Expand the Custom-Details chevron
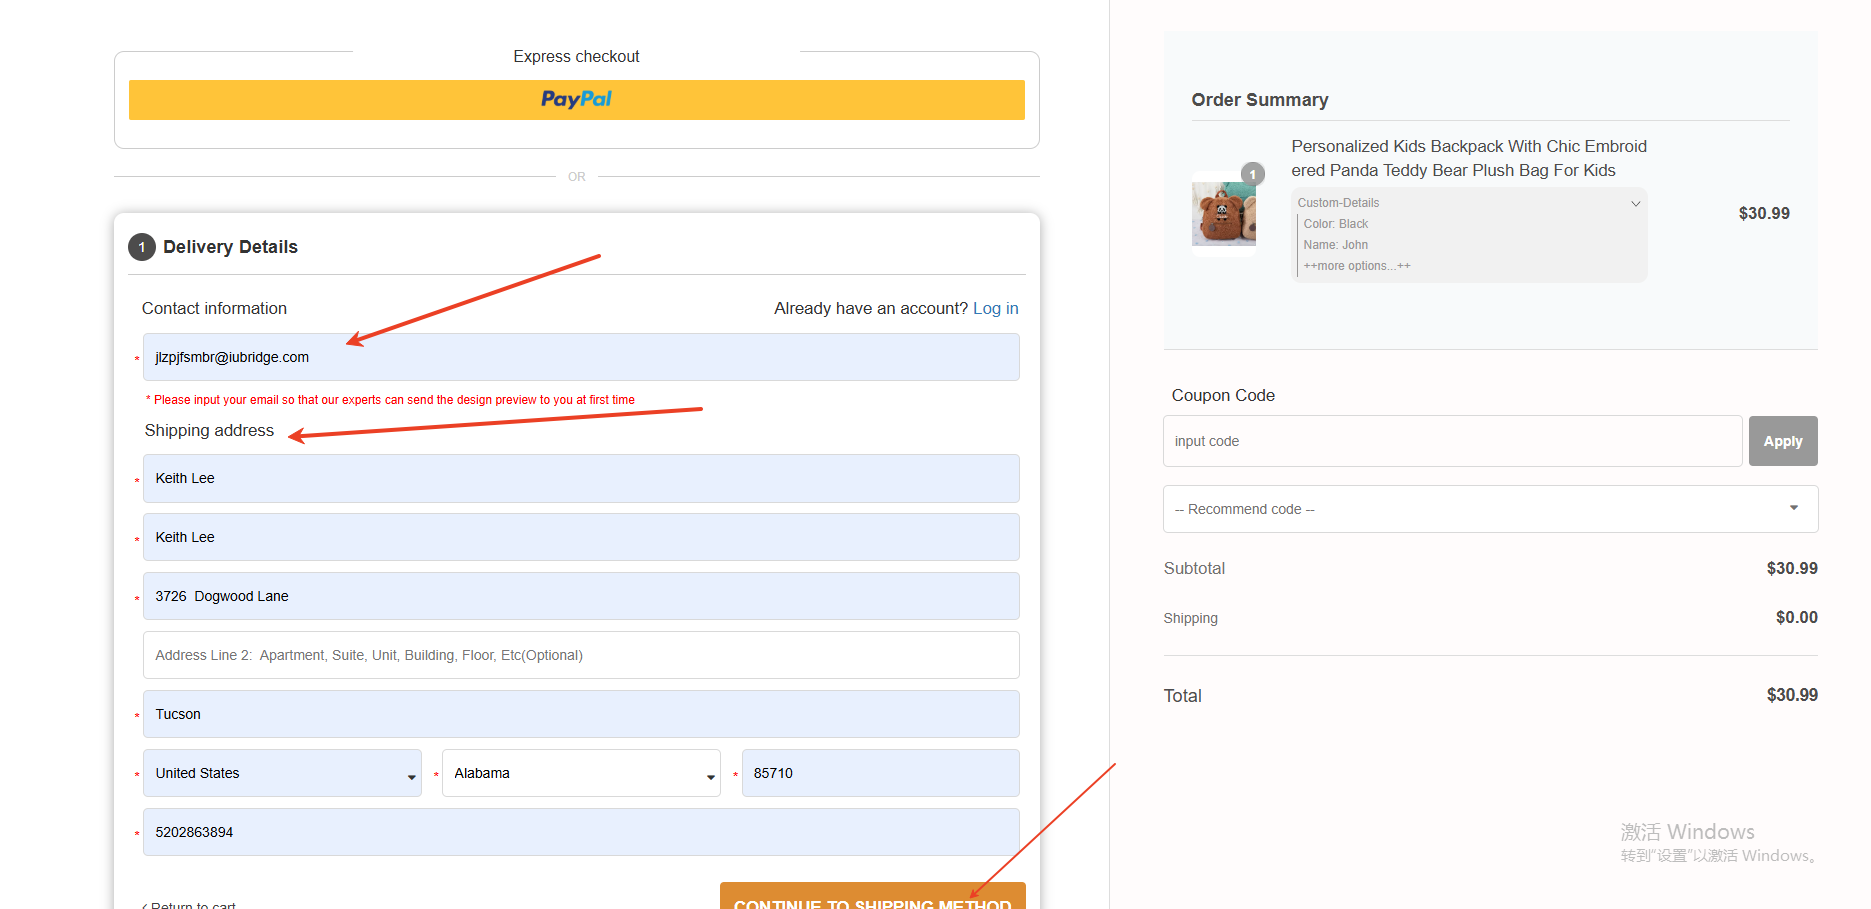Viewport: 1871px width, 909px height. [x=1635, y=203]
